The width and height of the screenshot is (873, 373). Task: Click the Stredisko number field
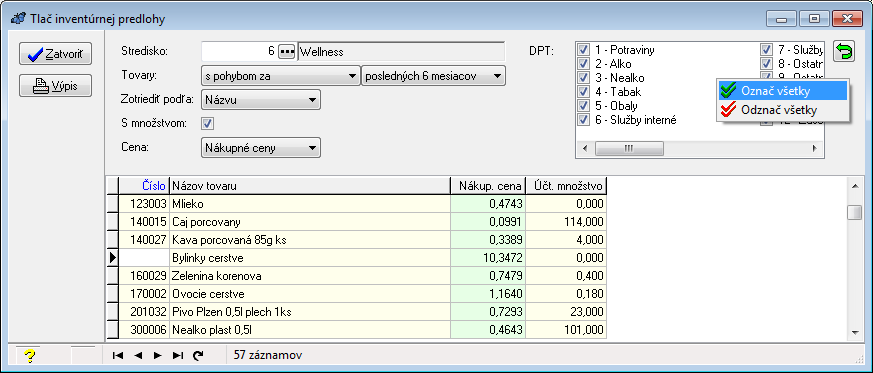tap(239, 52)
